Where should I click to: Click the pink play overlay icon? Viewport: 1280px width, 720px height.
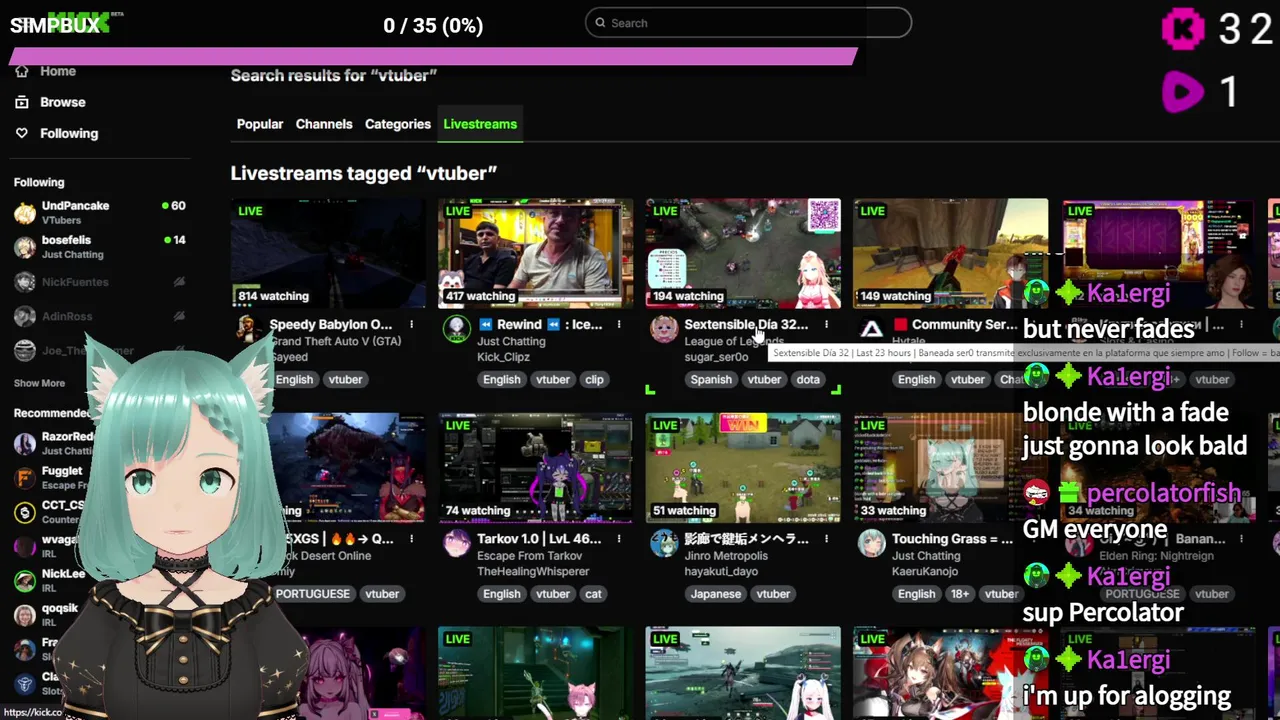click(x=1183, y=93)
